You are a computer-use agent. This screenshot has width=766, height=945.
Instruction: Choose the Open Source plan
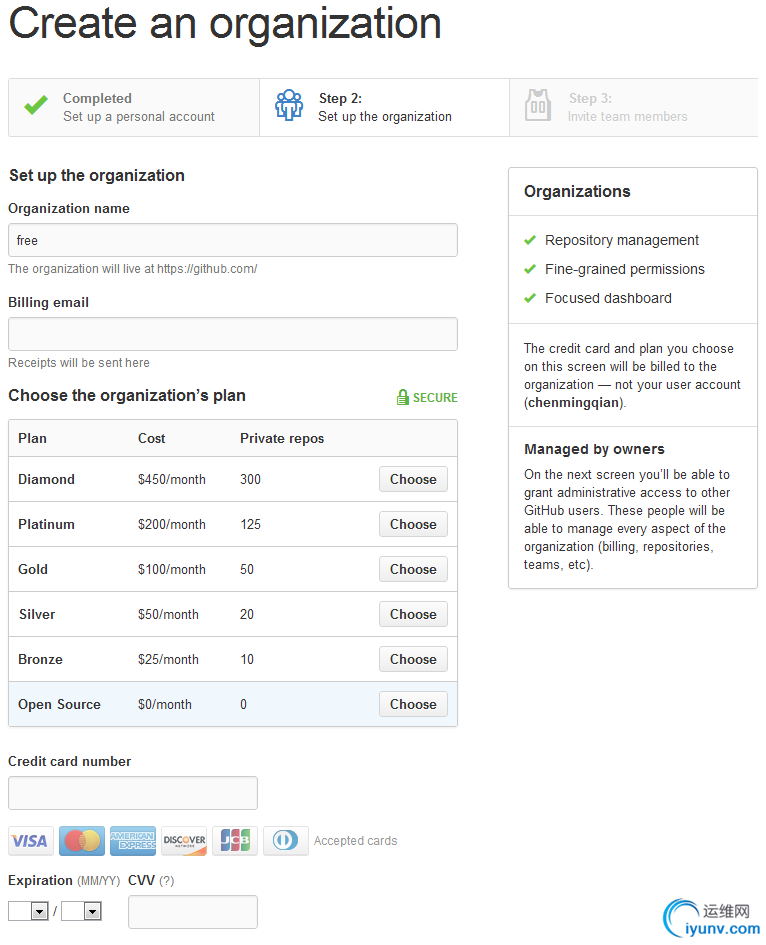point(413,704)
